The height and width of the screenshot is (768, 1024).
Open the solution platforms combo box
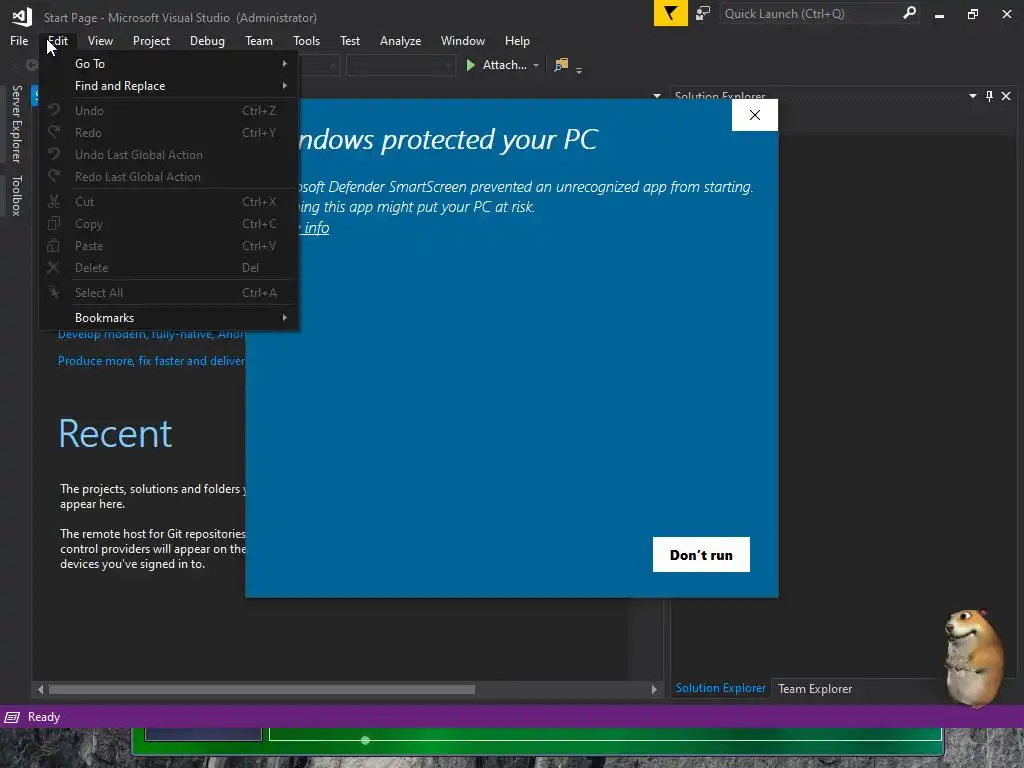click(400, 65)
